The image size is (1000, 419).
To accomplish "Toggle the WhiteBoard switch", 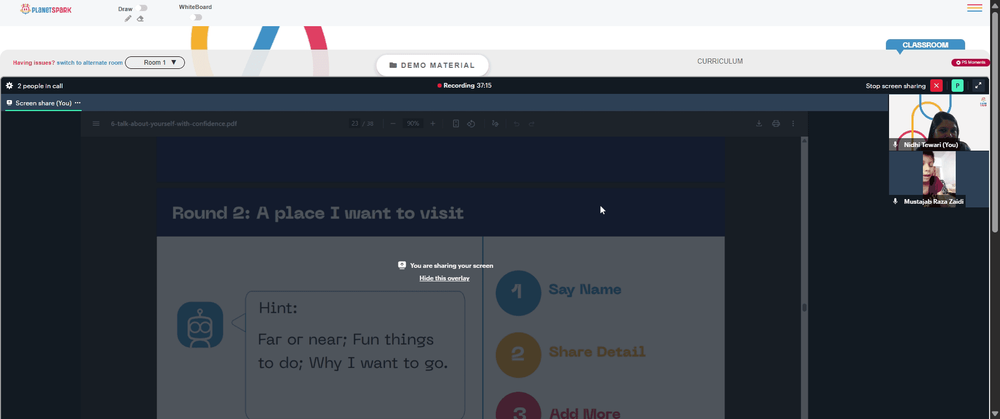I will (x=196, y=17).
